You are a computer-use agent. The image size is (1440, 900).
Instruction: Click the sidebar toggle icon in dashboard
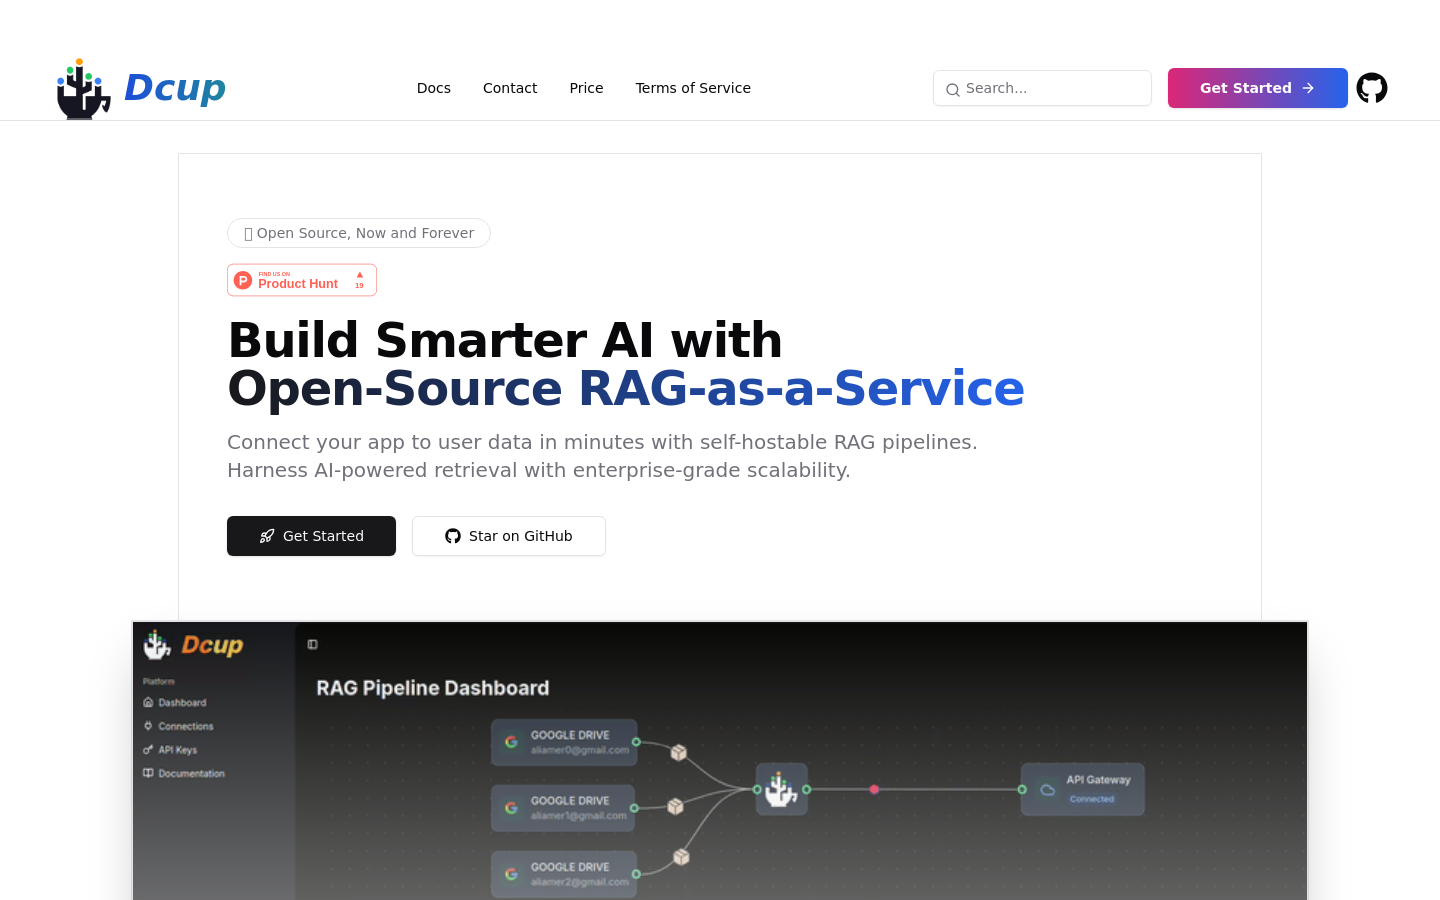(x=313, y=644)
